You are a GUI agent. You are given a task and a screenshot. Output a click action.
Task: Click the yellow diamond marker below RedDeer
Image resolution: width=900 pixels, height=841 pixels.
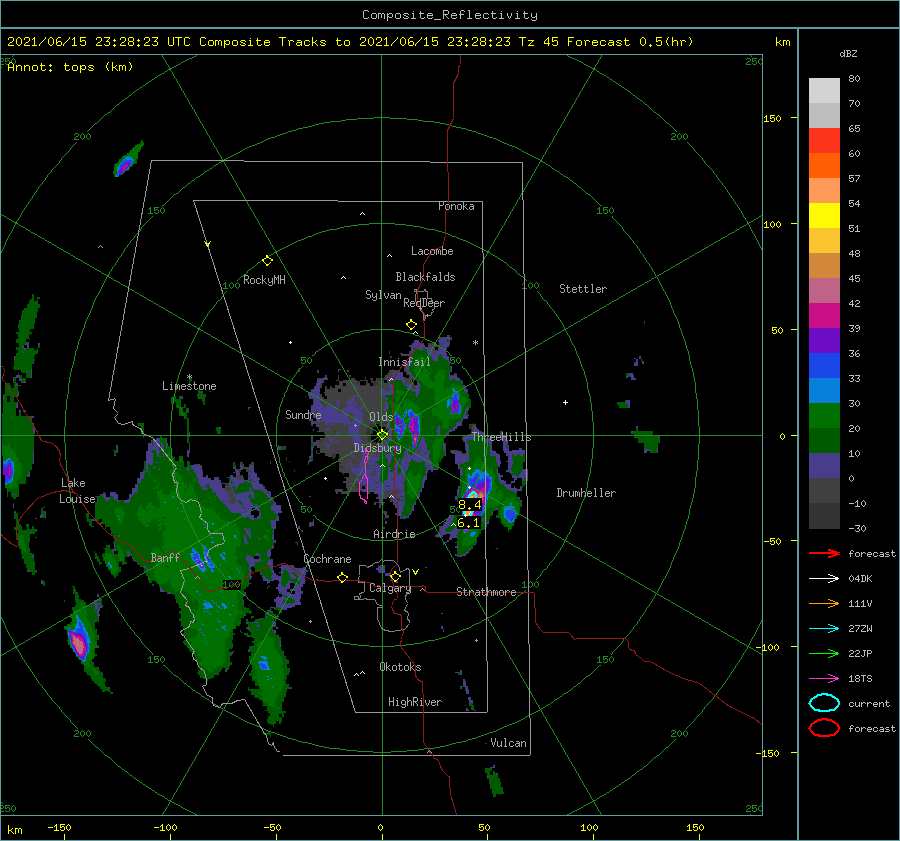(411, 325)
